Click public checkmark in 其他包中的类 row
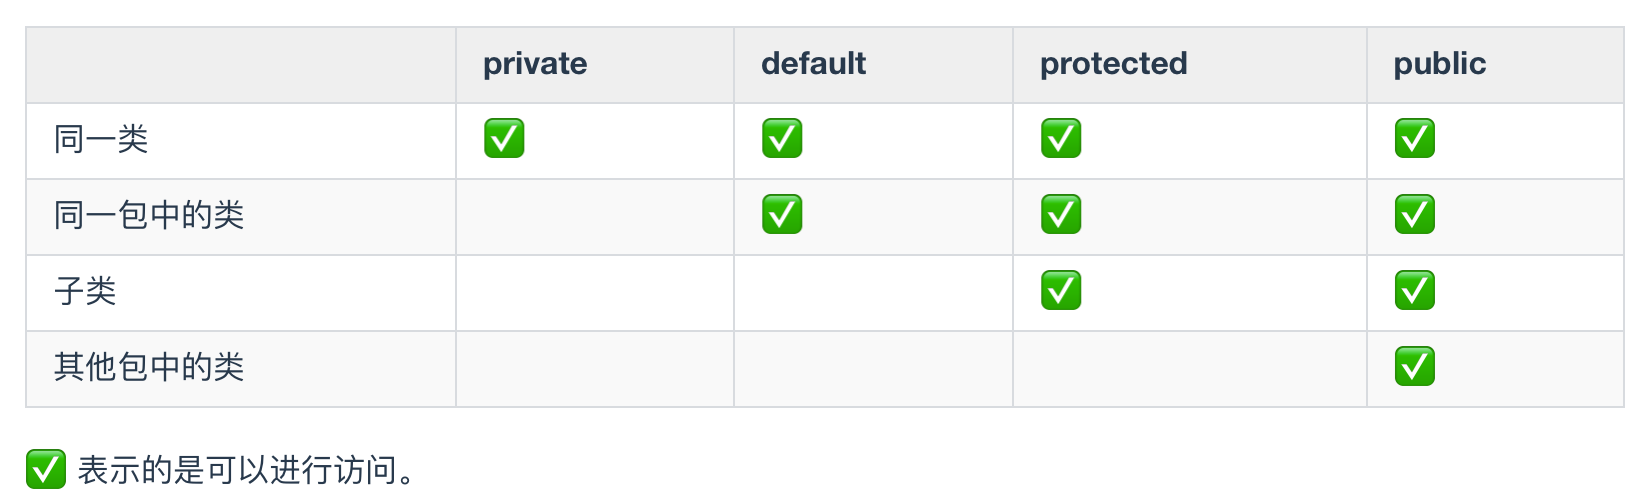The image size is (1644, 504). point(1415,367)
